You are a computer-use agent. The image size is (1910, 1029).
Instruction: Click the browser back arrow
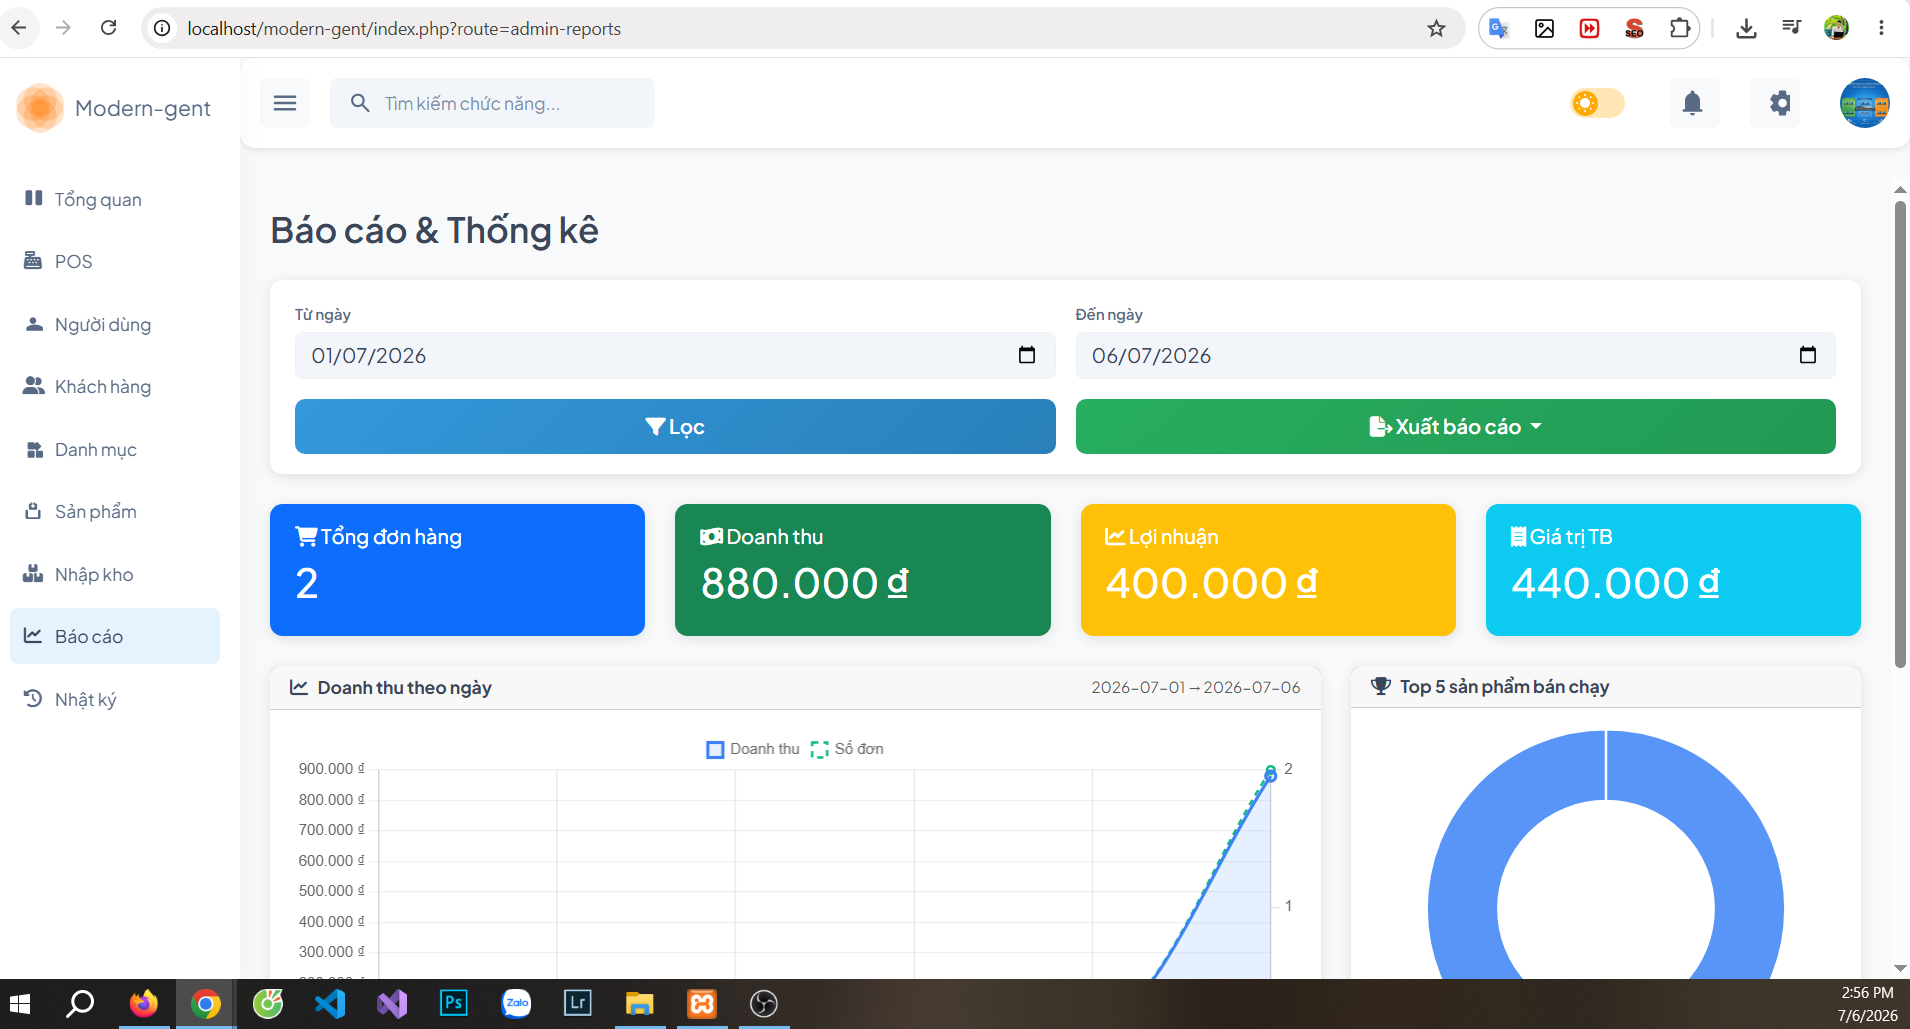tap(19, 28)
